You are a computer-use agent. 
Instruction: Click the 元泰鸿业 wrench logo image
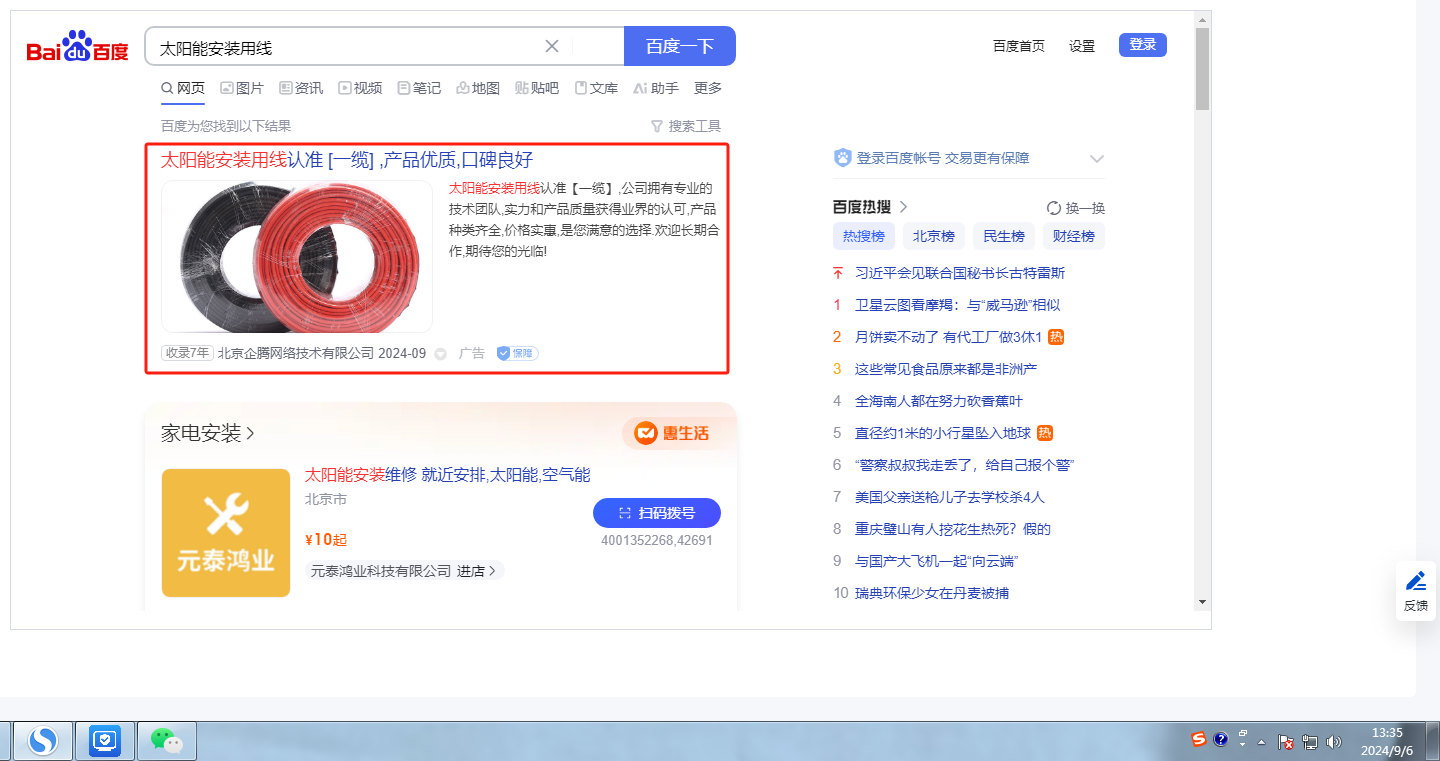(x=226, y=533)
